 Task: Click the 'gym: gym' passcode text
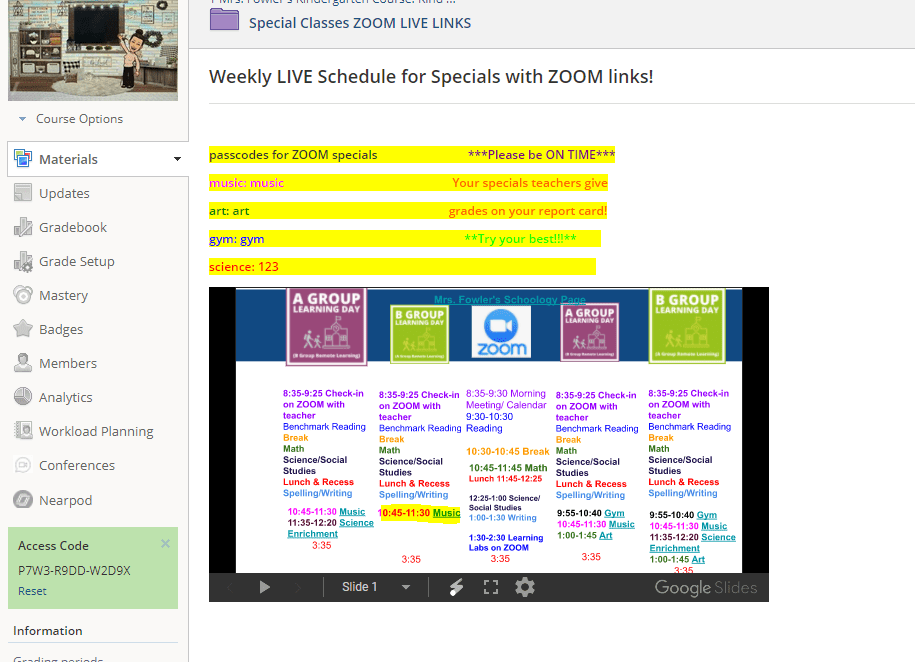(x=236, y=239)
